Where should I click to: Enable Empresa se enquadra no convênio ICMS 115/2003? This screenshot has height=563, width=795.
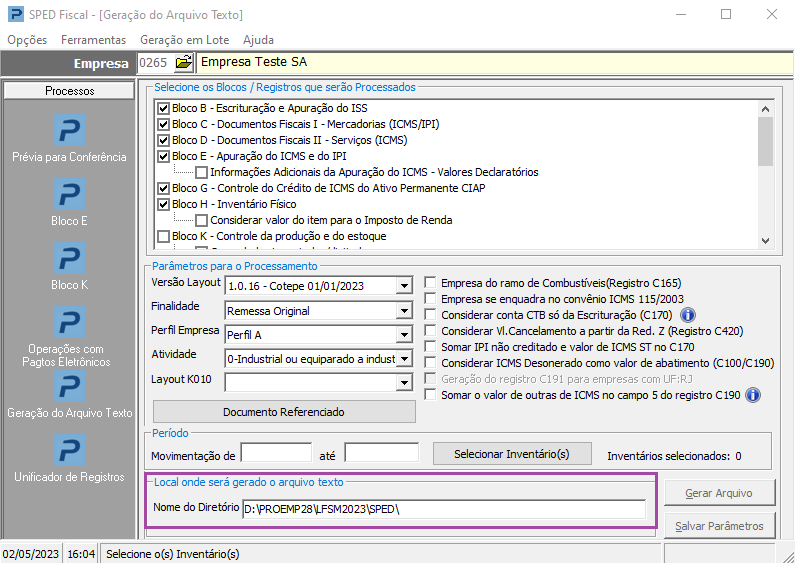(x=430, y=299)
